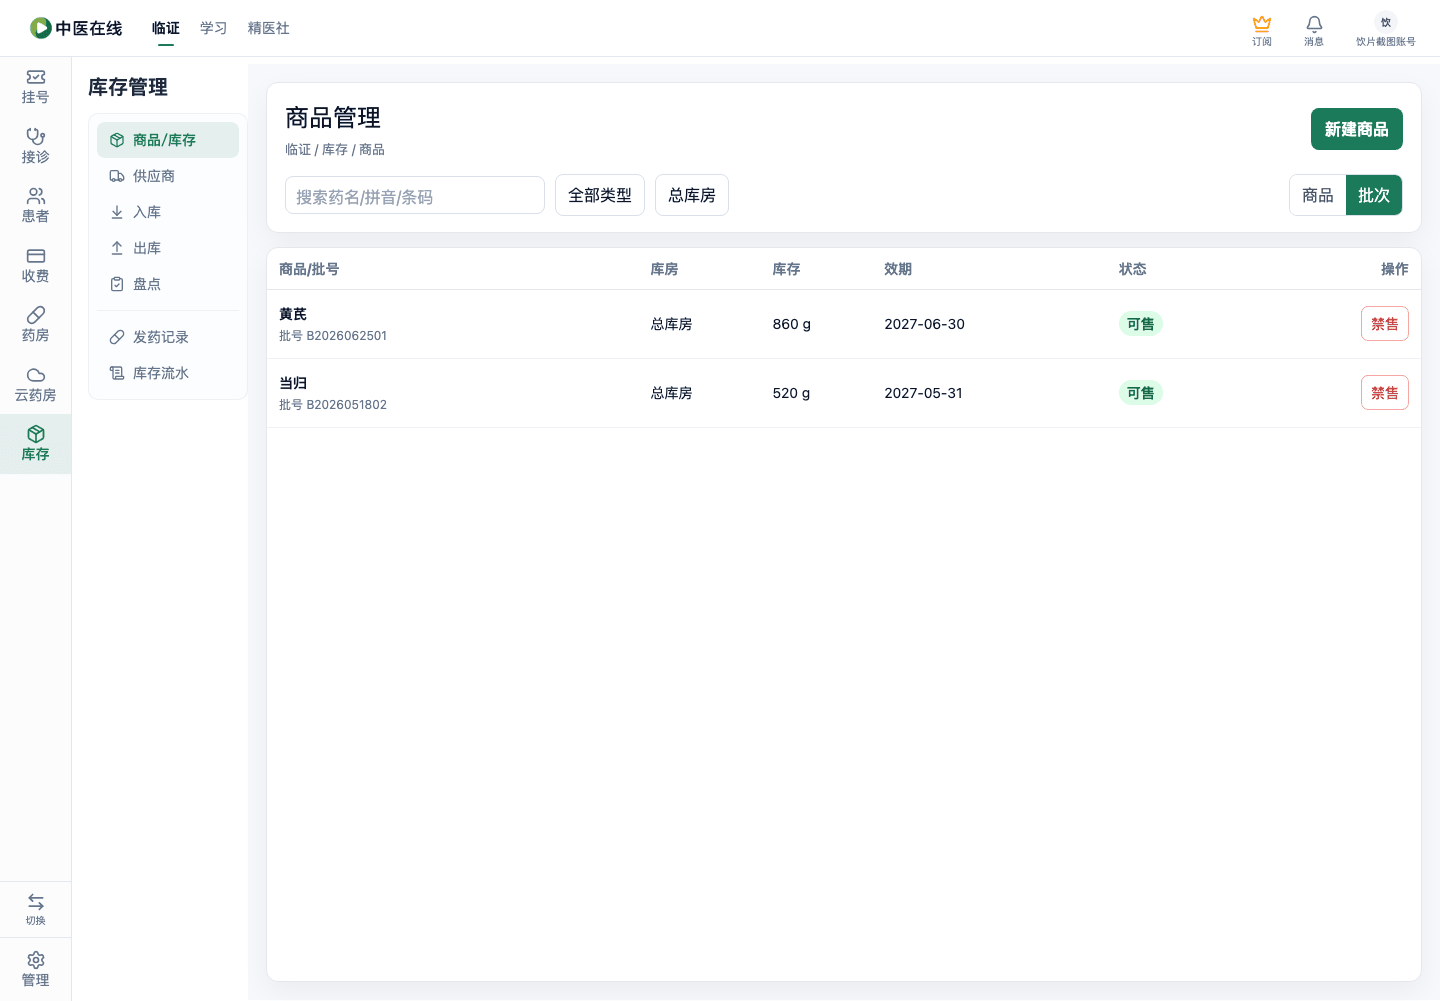Click batch number B2026062501
The height and width of the screenshot is (1001, 1440).
pos(346,336)
